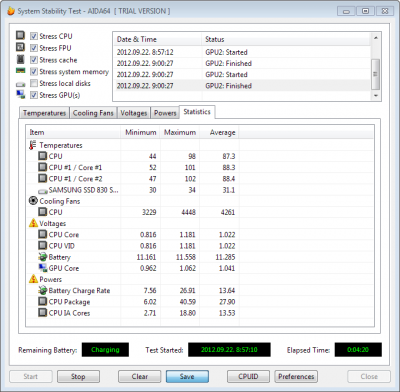Click the Status column header in the log
Image resolution: width=400 pixels, height=392 pixels.
pyautogui.click(x=286, y=39)
